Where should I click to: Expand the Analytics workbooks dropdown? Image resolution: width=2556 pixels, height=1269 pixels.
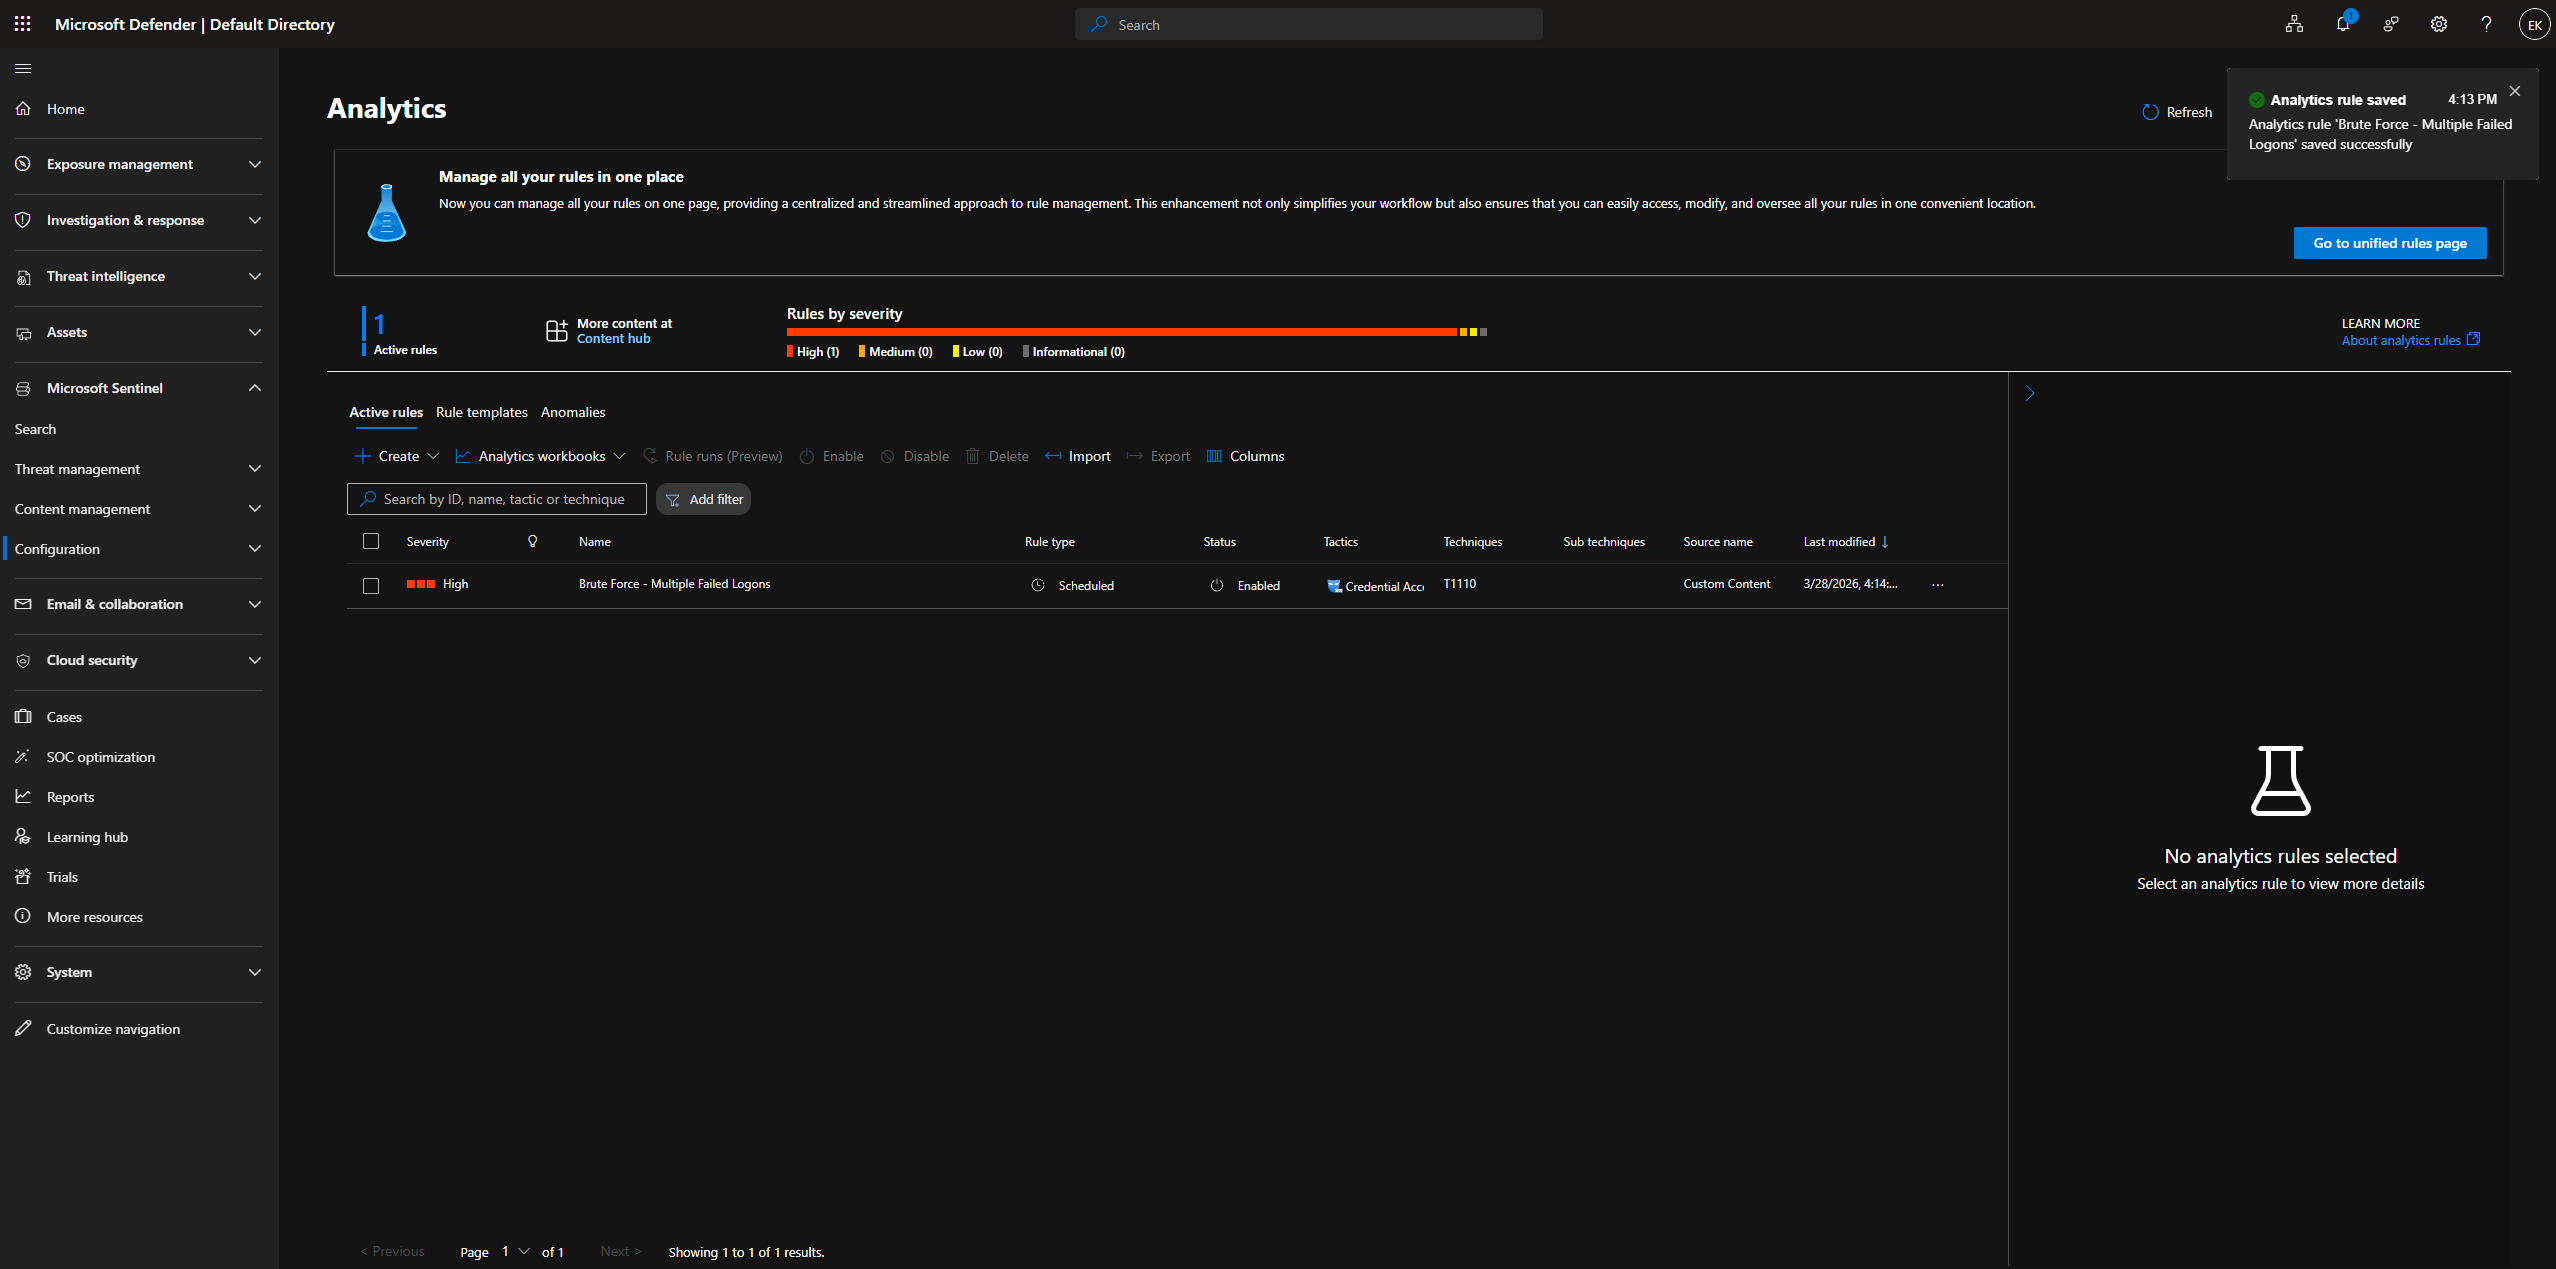(x=540, y=456)
